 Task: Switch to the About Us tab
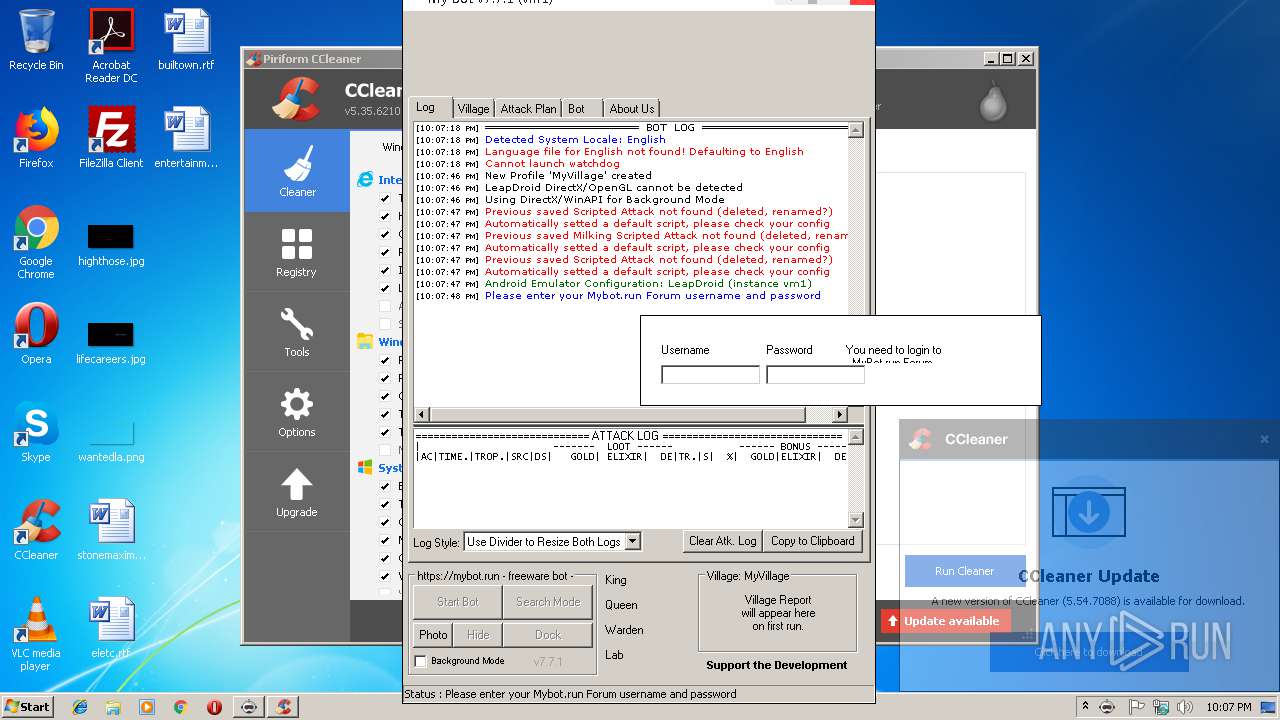pos(632,108)
